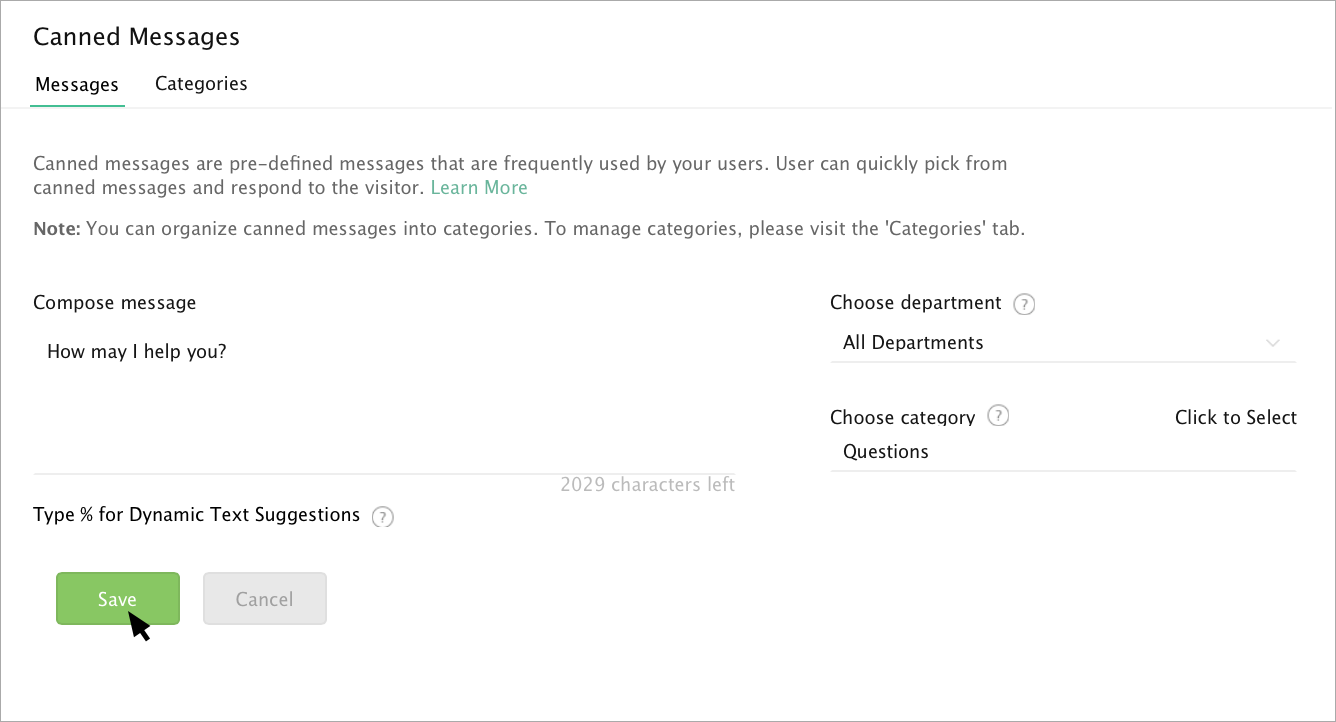1336x722 pixels.
Task: Show help for Dynamic Text Suggestions
Action: tap(382, 517)
